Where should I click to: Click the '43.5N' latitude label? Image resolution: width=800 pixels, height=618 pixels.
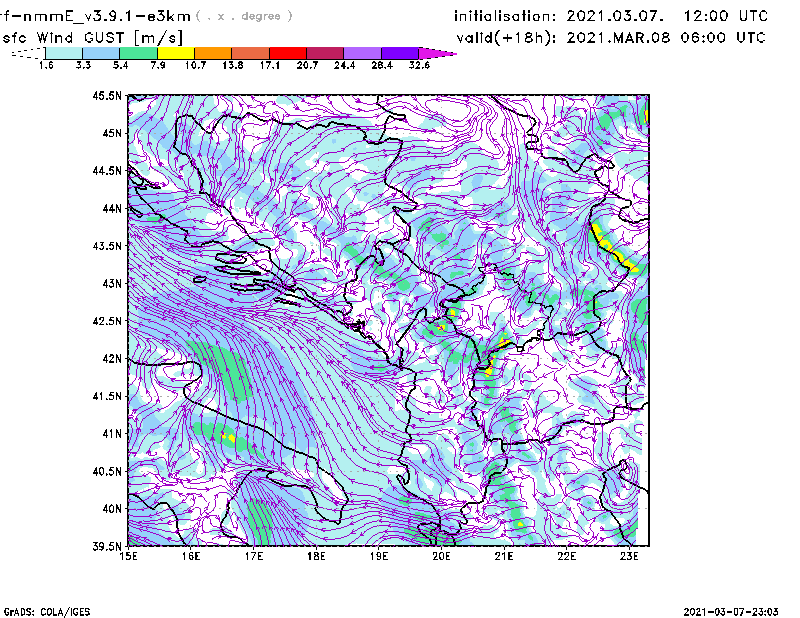pyautogui.click(x=107, y=246)
